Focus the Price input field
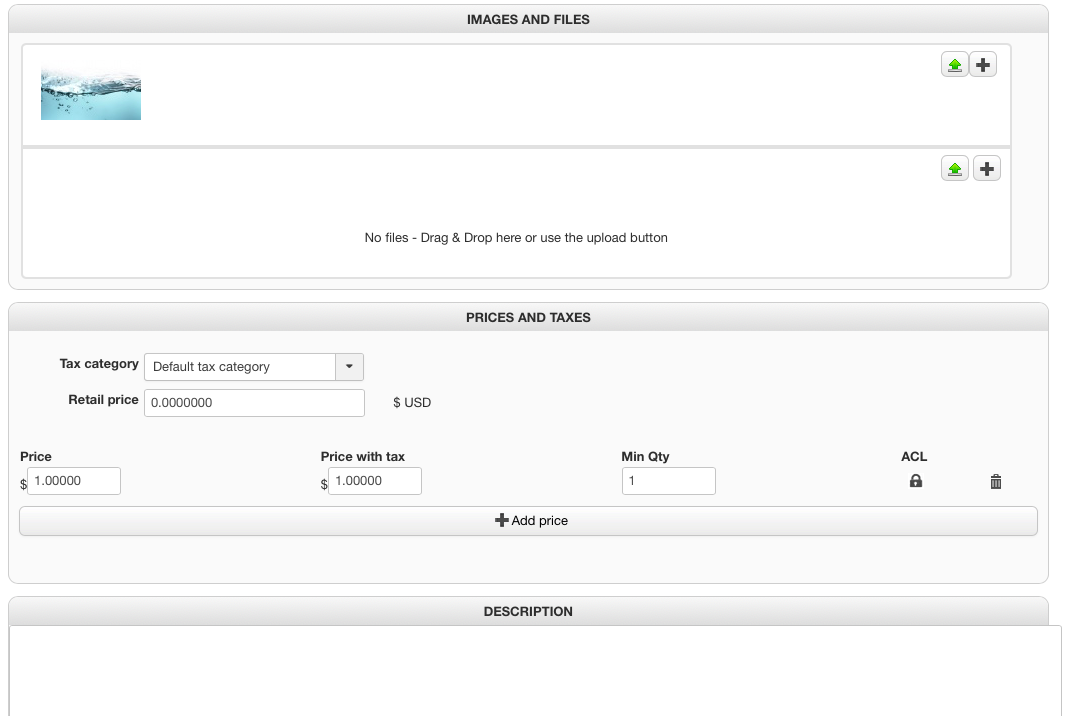 (74, 481)
